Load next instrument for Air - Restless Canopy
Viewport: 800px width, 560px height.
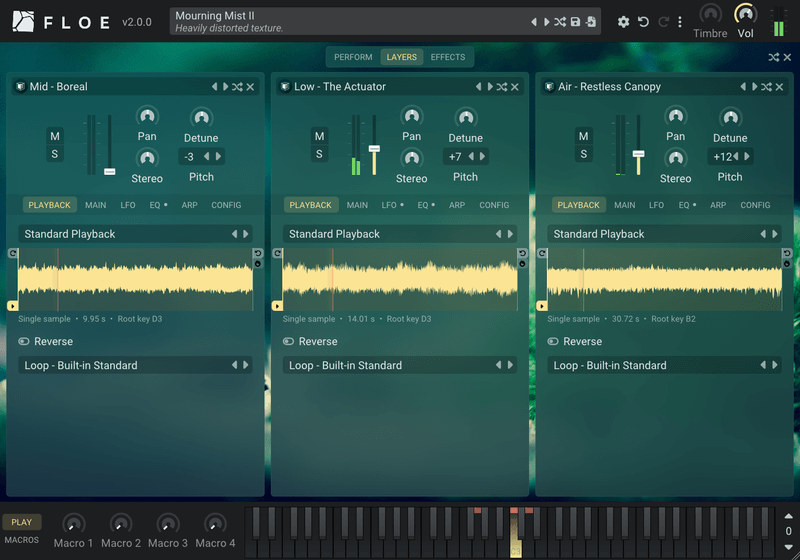[755, 87]
